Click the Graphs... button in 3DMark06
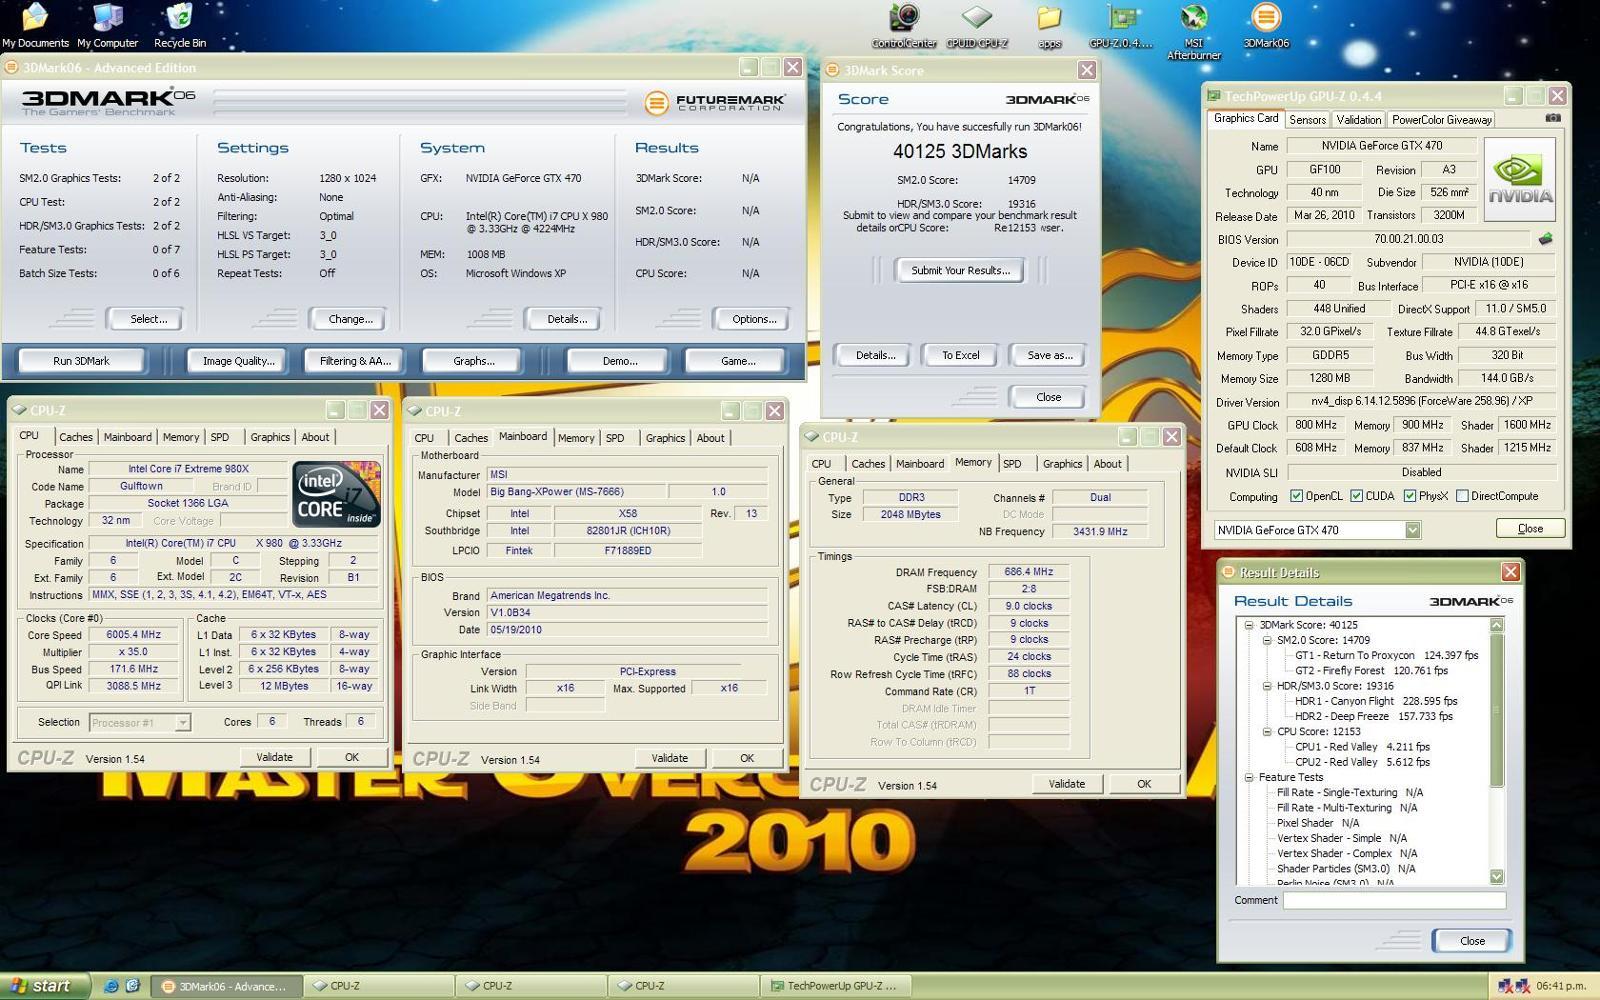Image resolution: width=1600 pixels, height=1000 pixels. pyautogui.click(x=473, y=361)
